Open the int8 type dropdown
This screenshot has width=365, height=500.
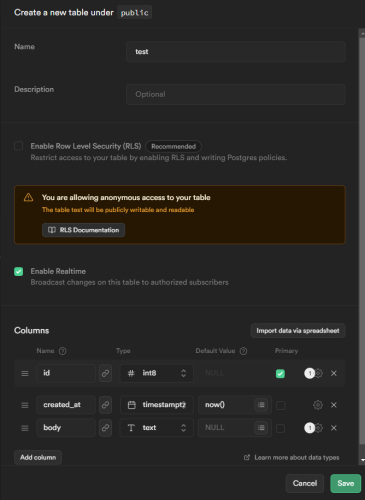coord(157,373)
